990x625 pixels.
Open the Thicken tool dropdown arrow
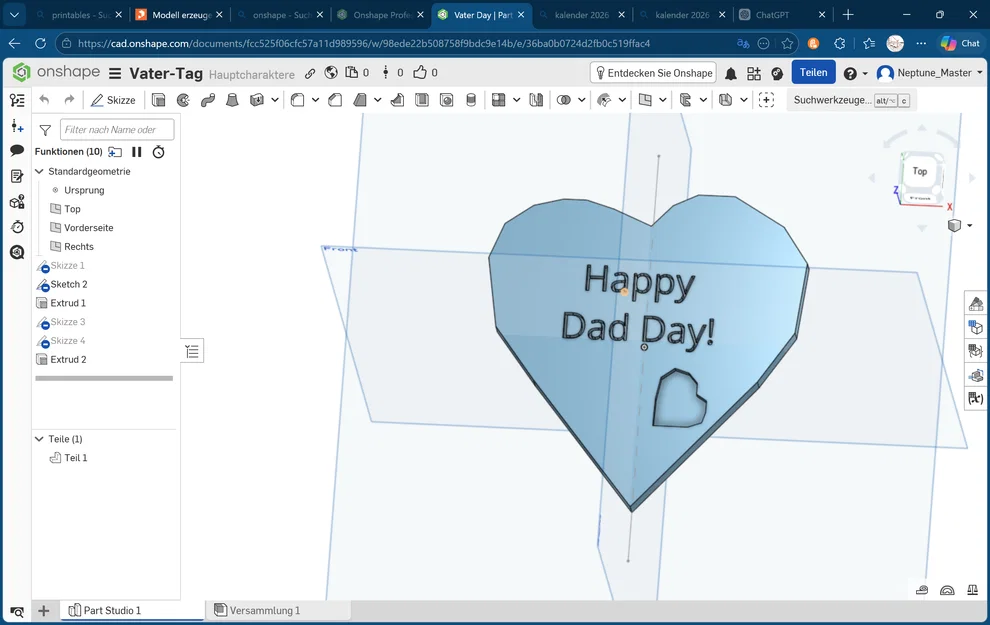[x=275, y=100]
